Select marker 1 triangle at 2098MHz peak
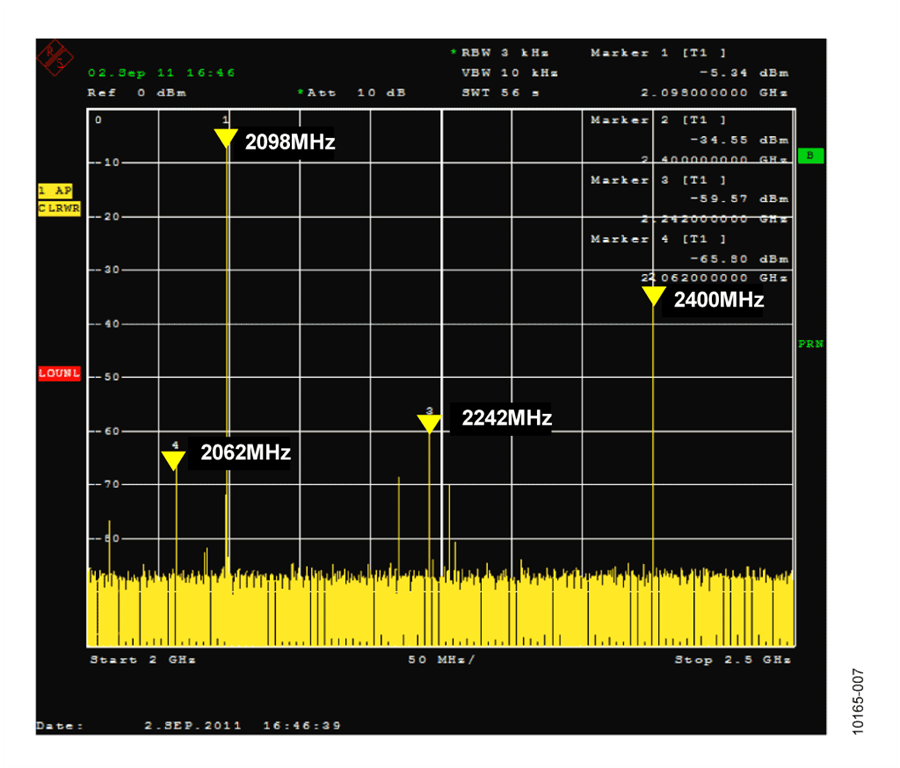 [x=226, y=137]
